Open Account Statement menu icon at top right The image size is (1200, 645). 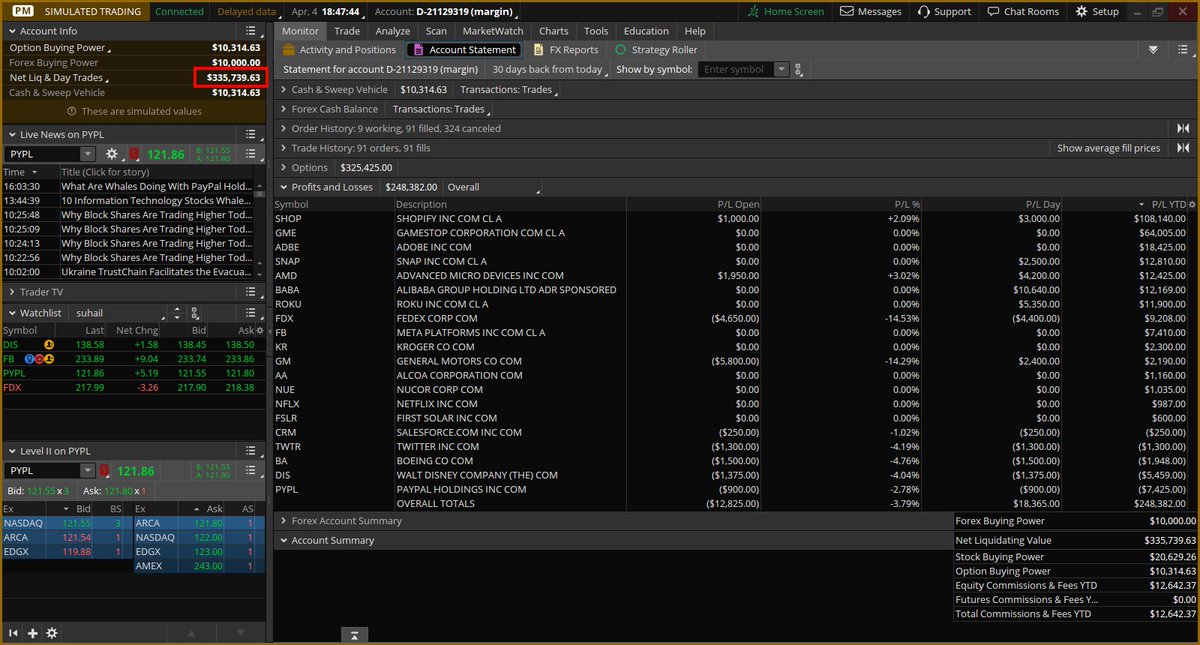click(x=1182, y=50)
